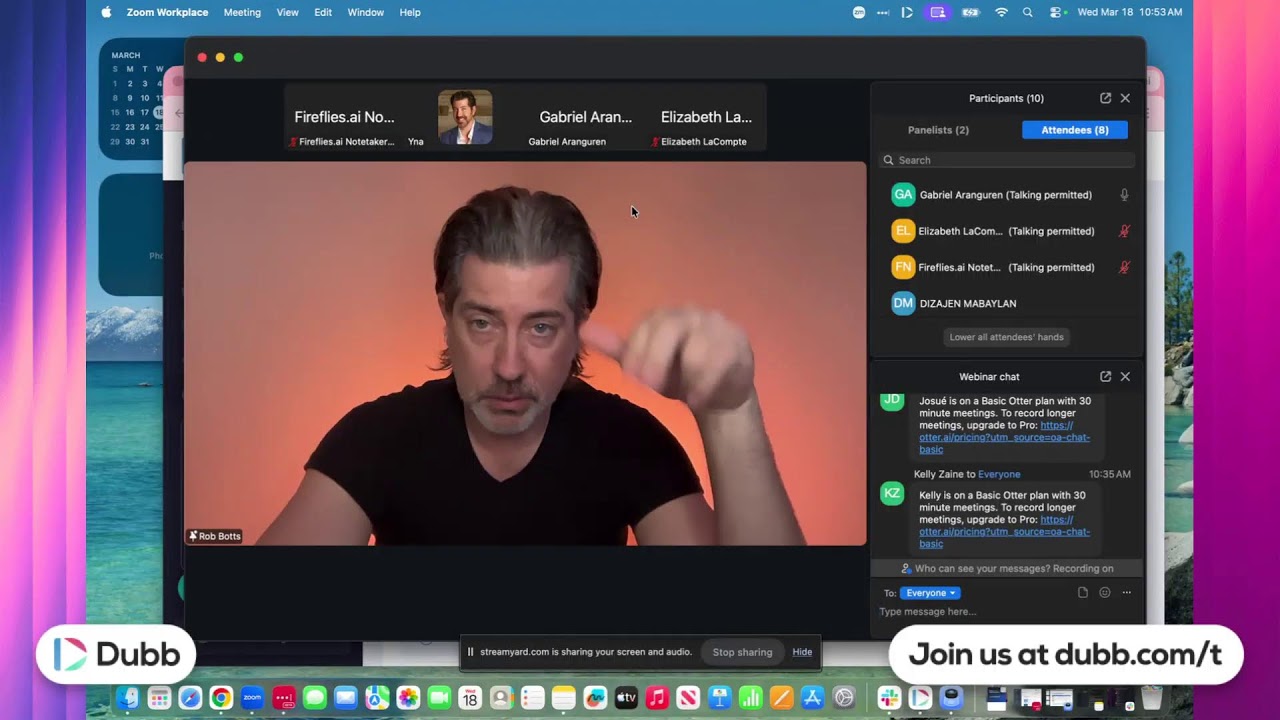Search the participants list
Image resolution: width=1280 pixels, height=720 pixels.
point(1006,160)
